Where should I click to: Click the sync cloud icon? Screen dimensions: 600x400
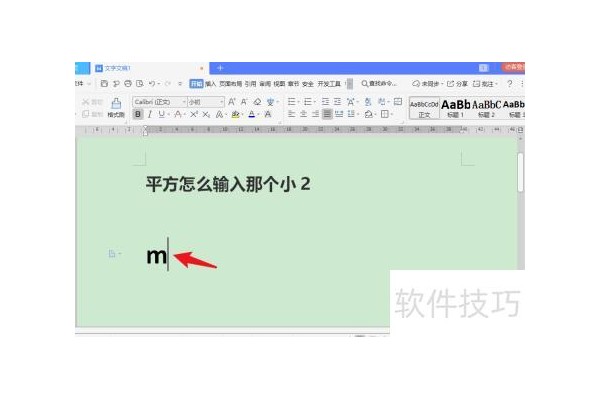pyautogui.click(x=416, y=83)
